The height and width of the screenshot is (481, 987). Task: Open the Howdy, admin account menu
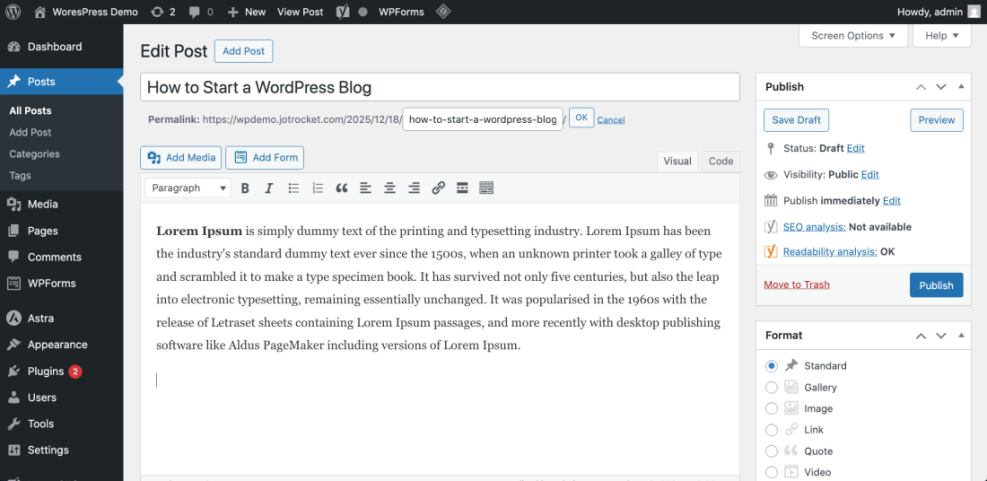click(x=938, y=12)
